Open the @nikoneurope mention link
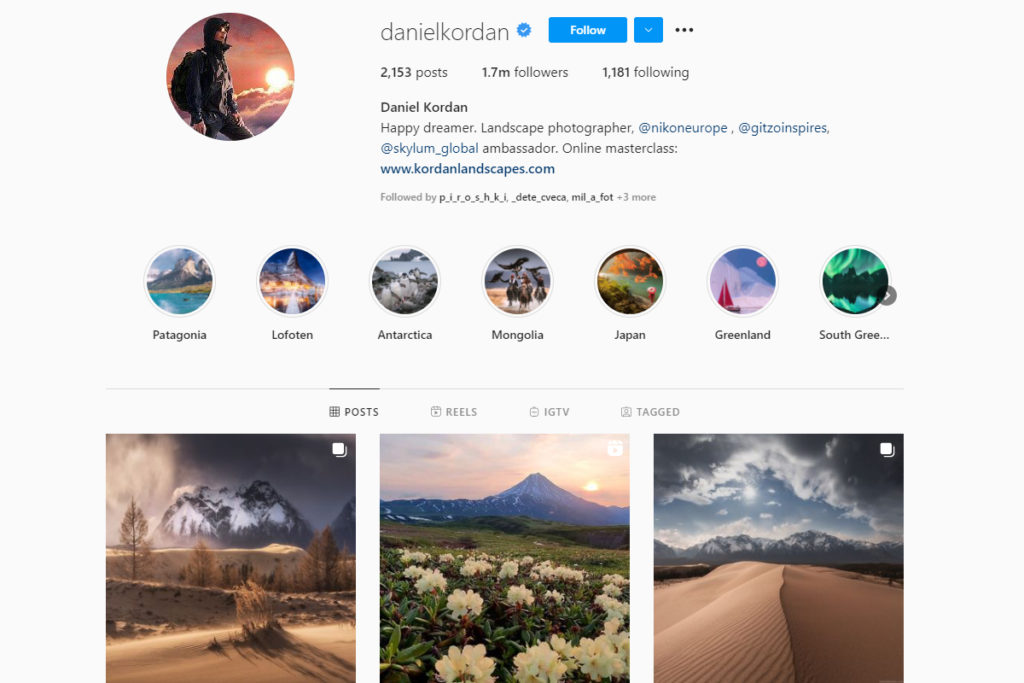 [682, 128]
